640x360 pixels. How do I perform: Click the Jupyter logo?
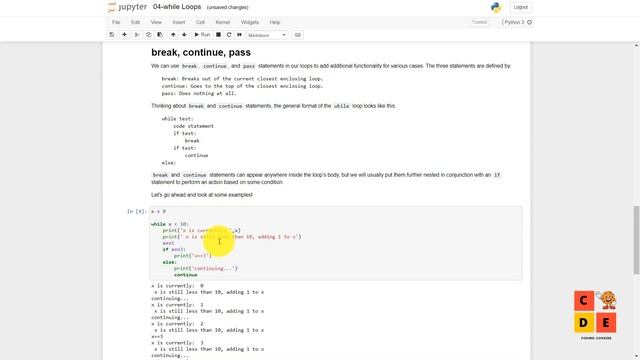(x=127, y=7)
